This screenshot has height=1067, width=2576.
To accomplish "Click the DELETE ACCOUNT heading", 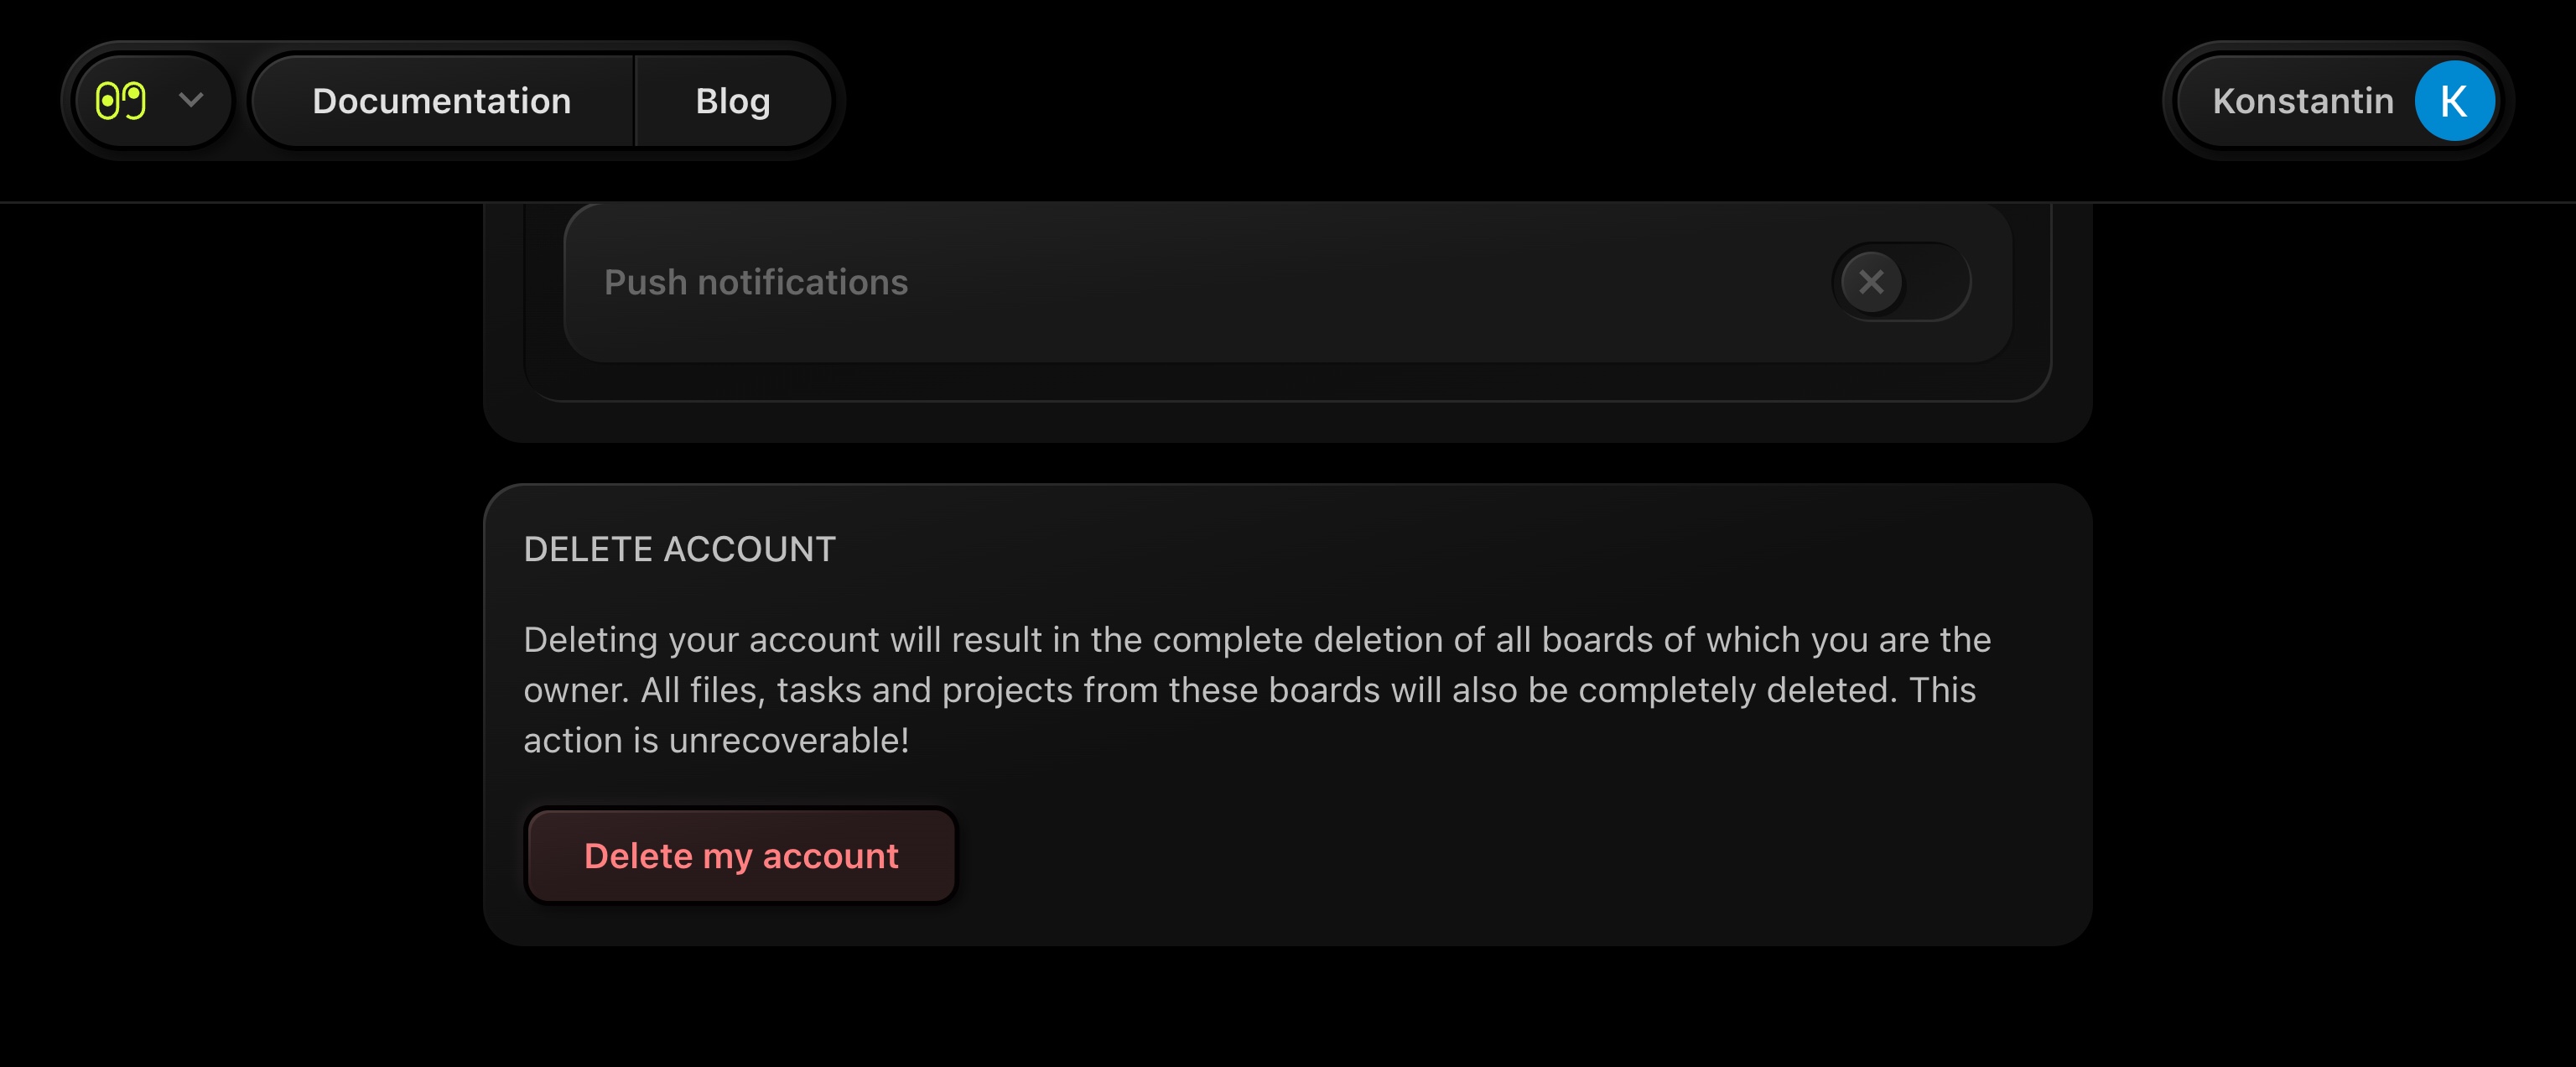I will click(679, 549).
